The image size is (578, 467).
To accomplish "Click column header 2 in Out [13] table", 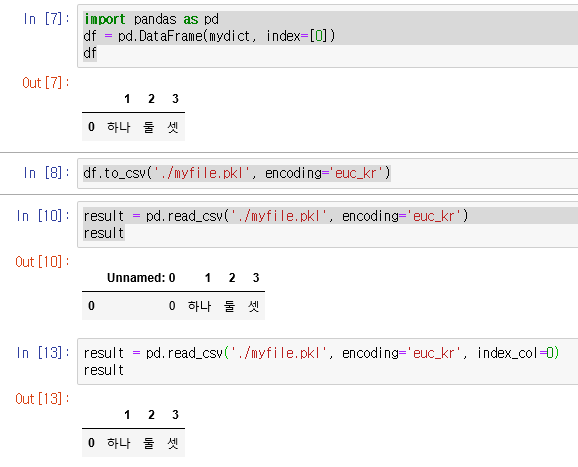I will click(151, 415).
